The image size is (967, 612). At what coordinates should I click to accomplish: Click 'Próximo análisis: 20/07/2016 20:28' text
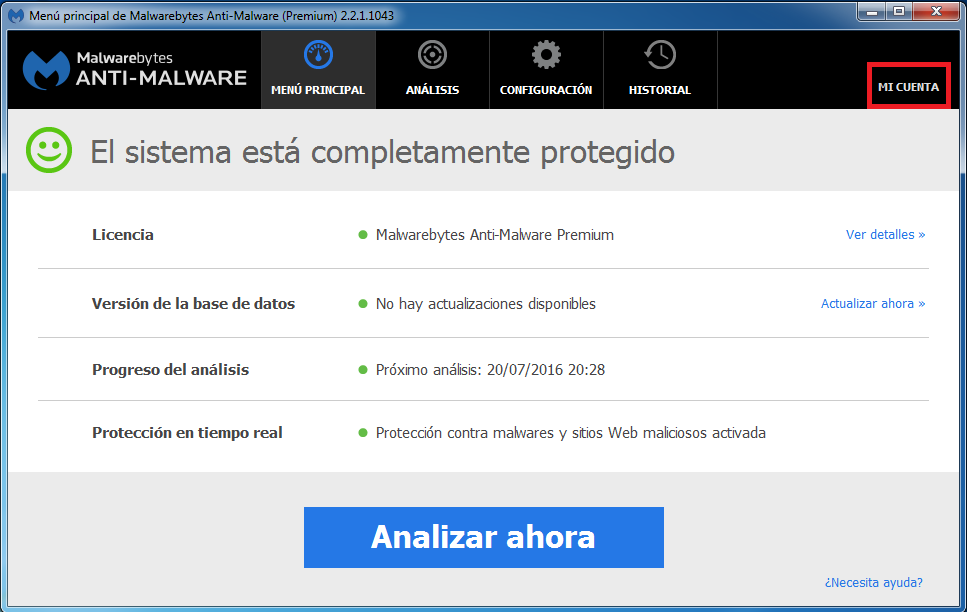[x=490, y=370]
